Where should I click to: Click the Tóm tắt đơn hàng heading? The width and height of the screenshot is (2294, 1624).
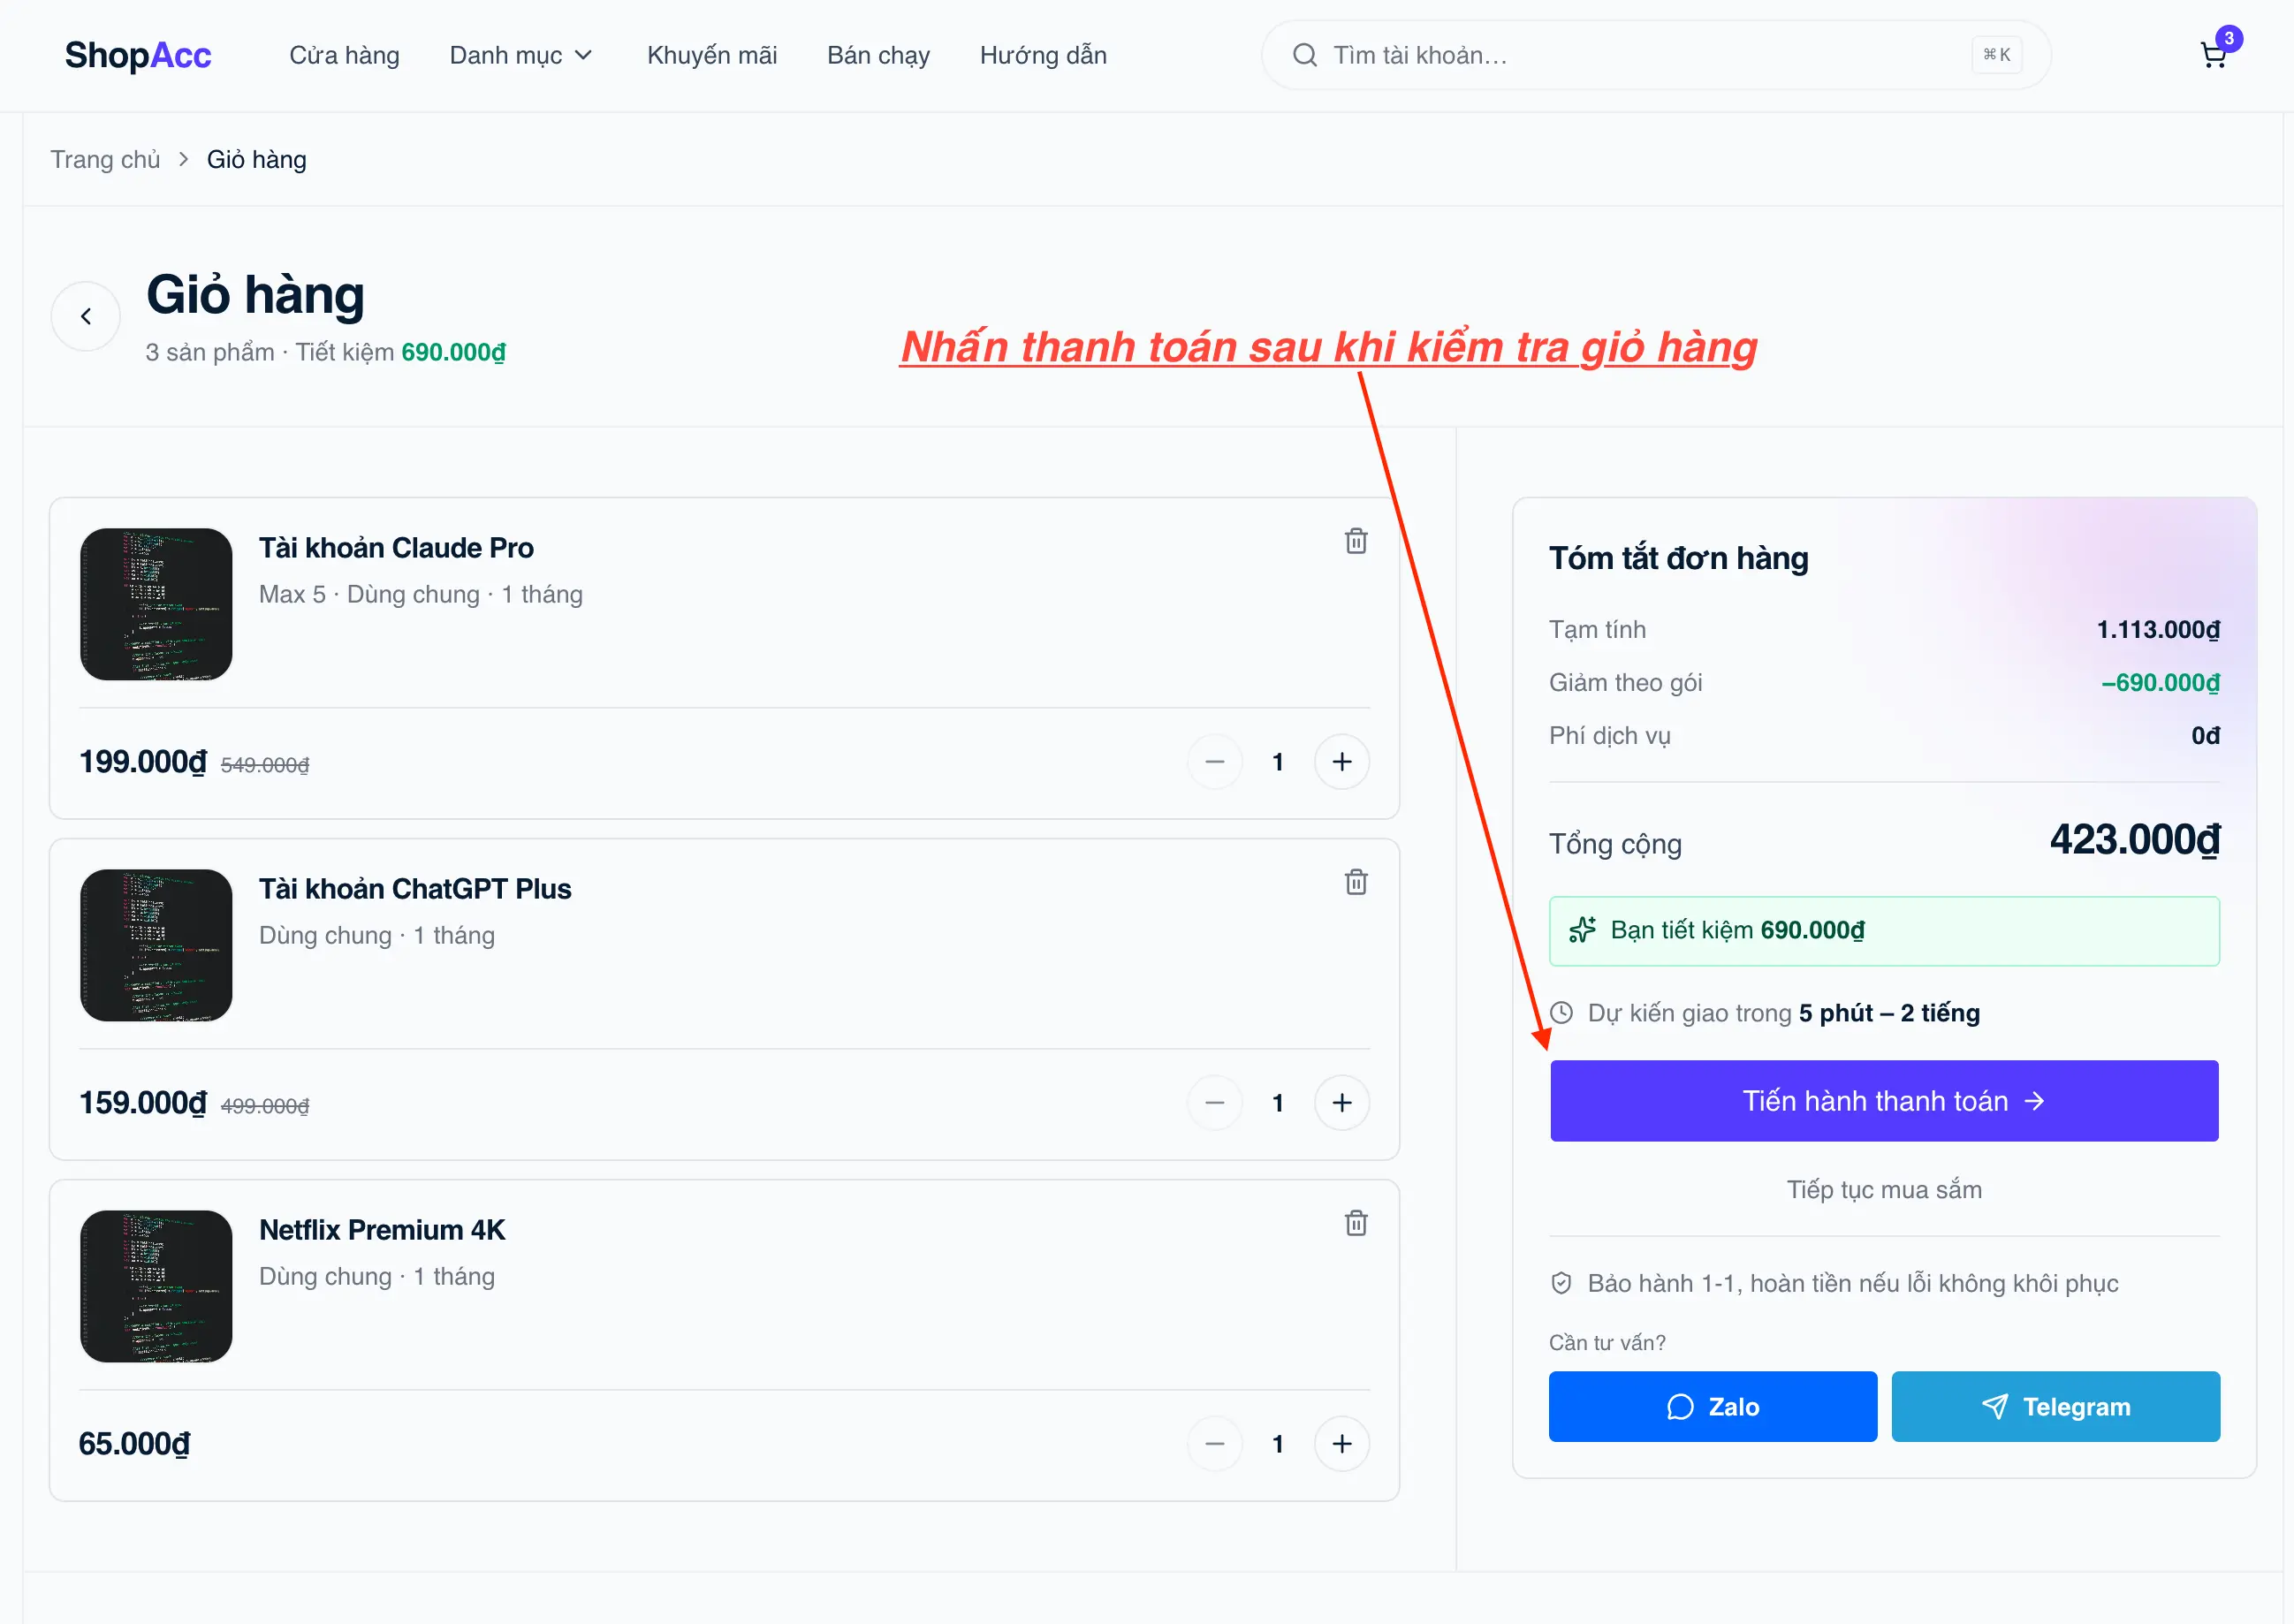click(1678, 558)
